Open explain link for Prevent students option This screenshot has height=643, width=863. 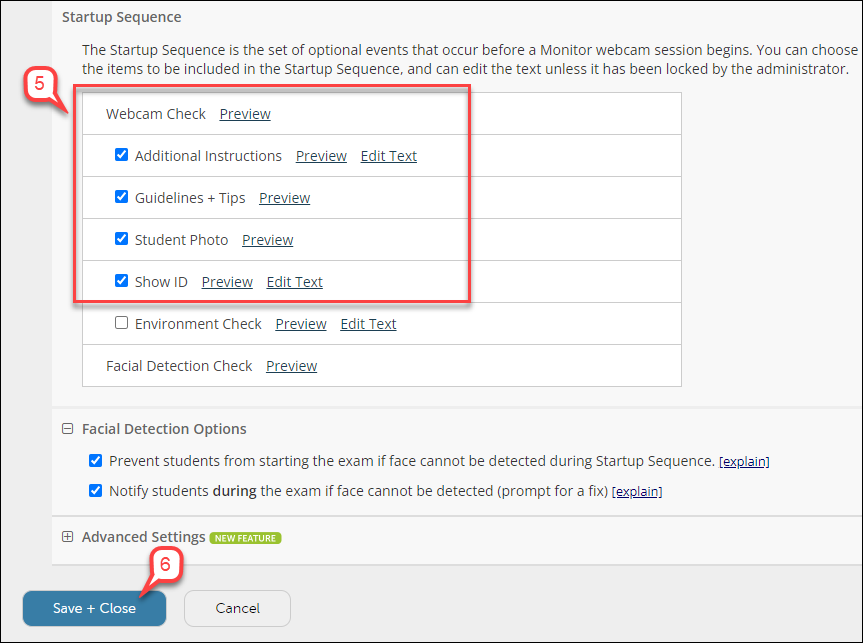[744, 461]
